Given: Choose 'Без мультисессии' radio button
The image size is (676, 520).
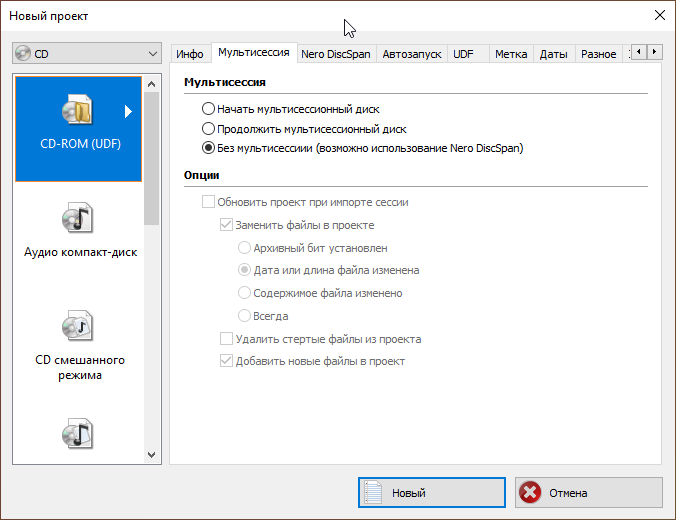Looking at the screenshot, I should click(x=208, y=148).
